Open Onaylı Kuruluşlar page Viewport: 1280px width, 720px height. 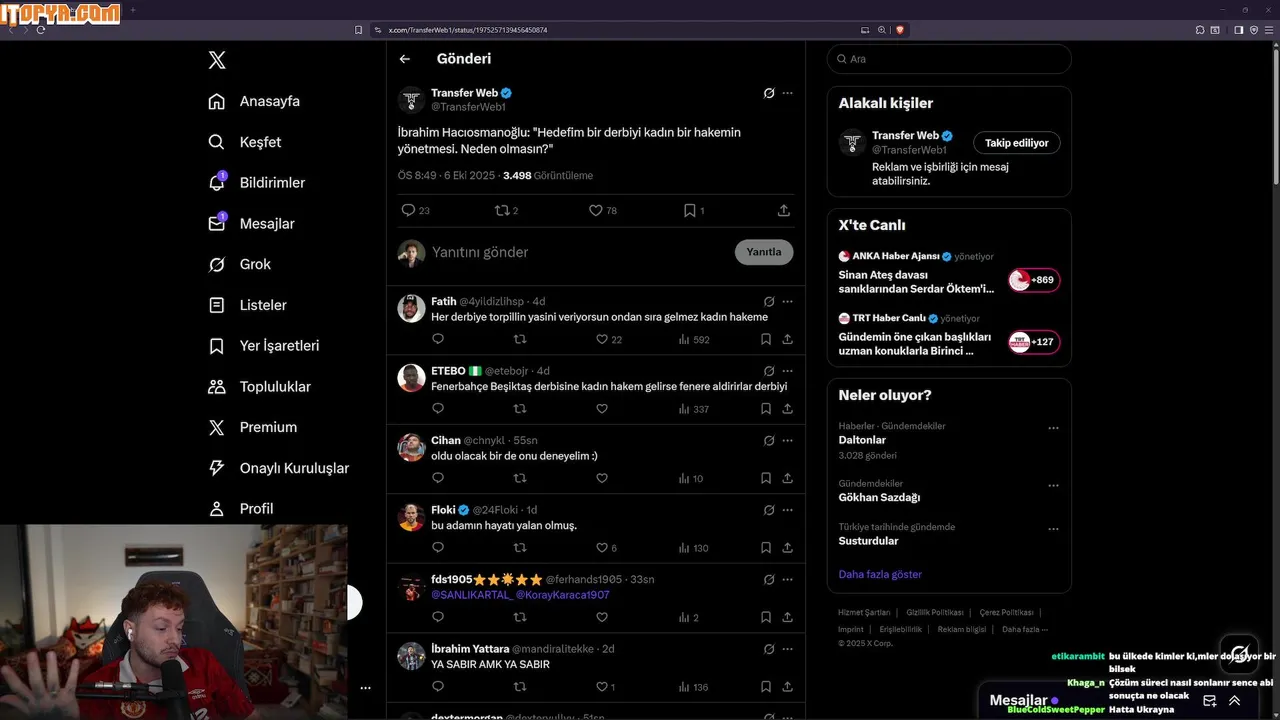pos(278,468)
